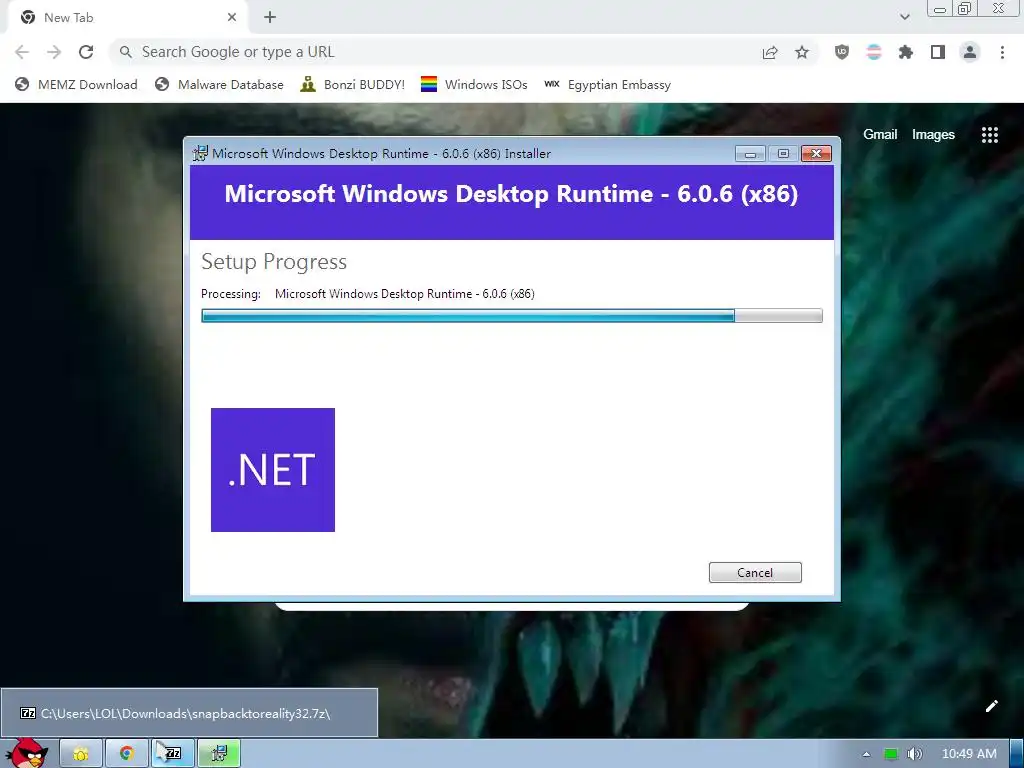
Task: Close the New Tab tab
Action: (x=232, y=18)
